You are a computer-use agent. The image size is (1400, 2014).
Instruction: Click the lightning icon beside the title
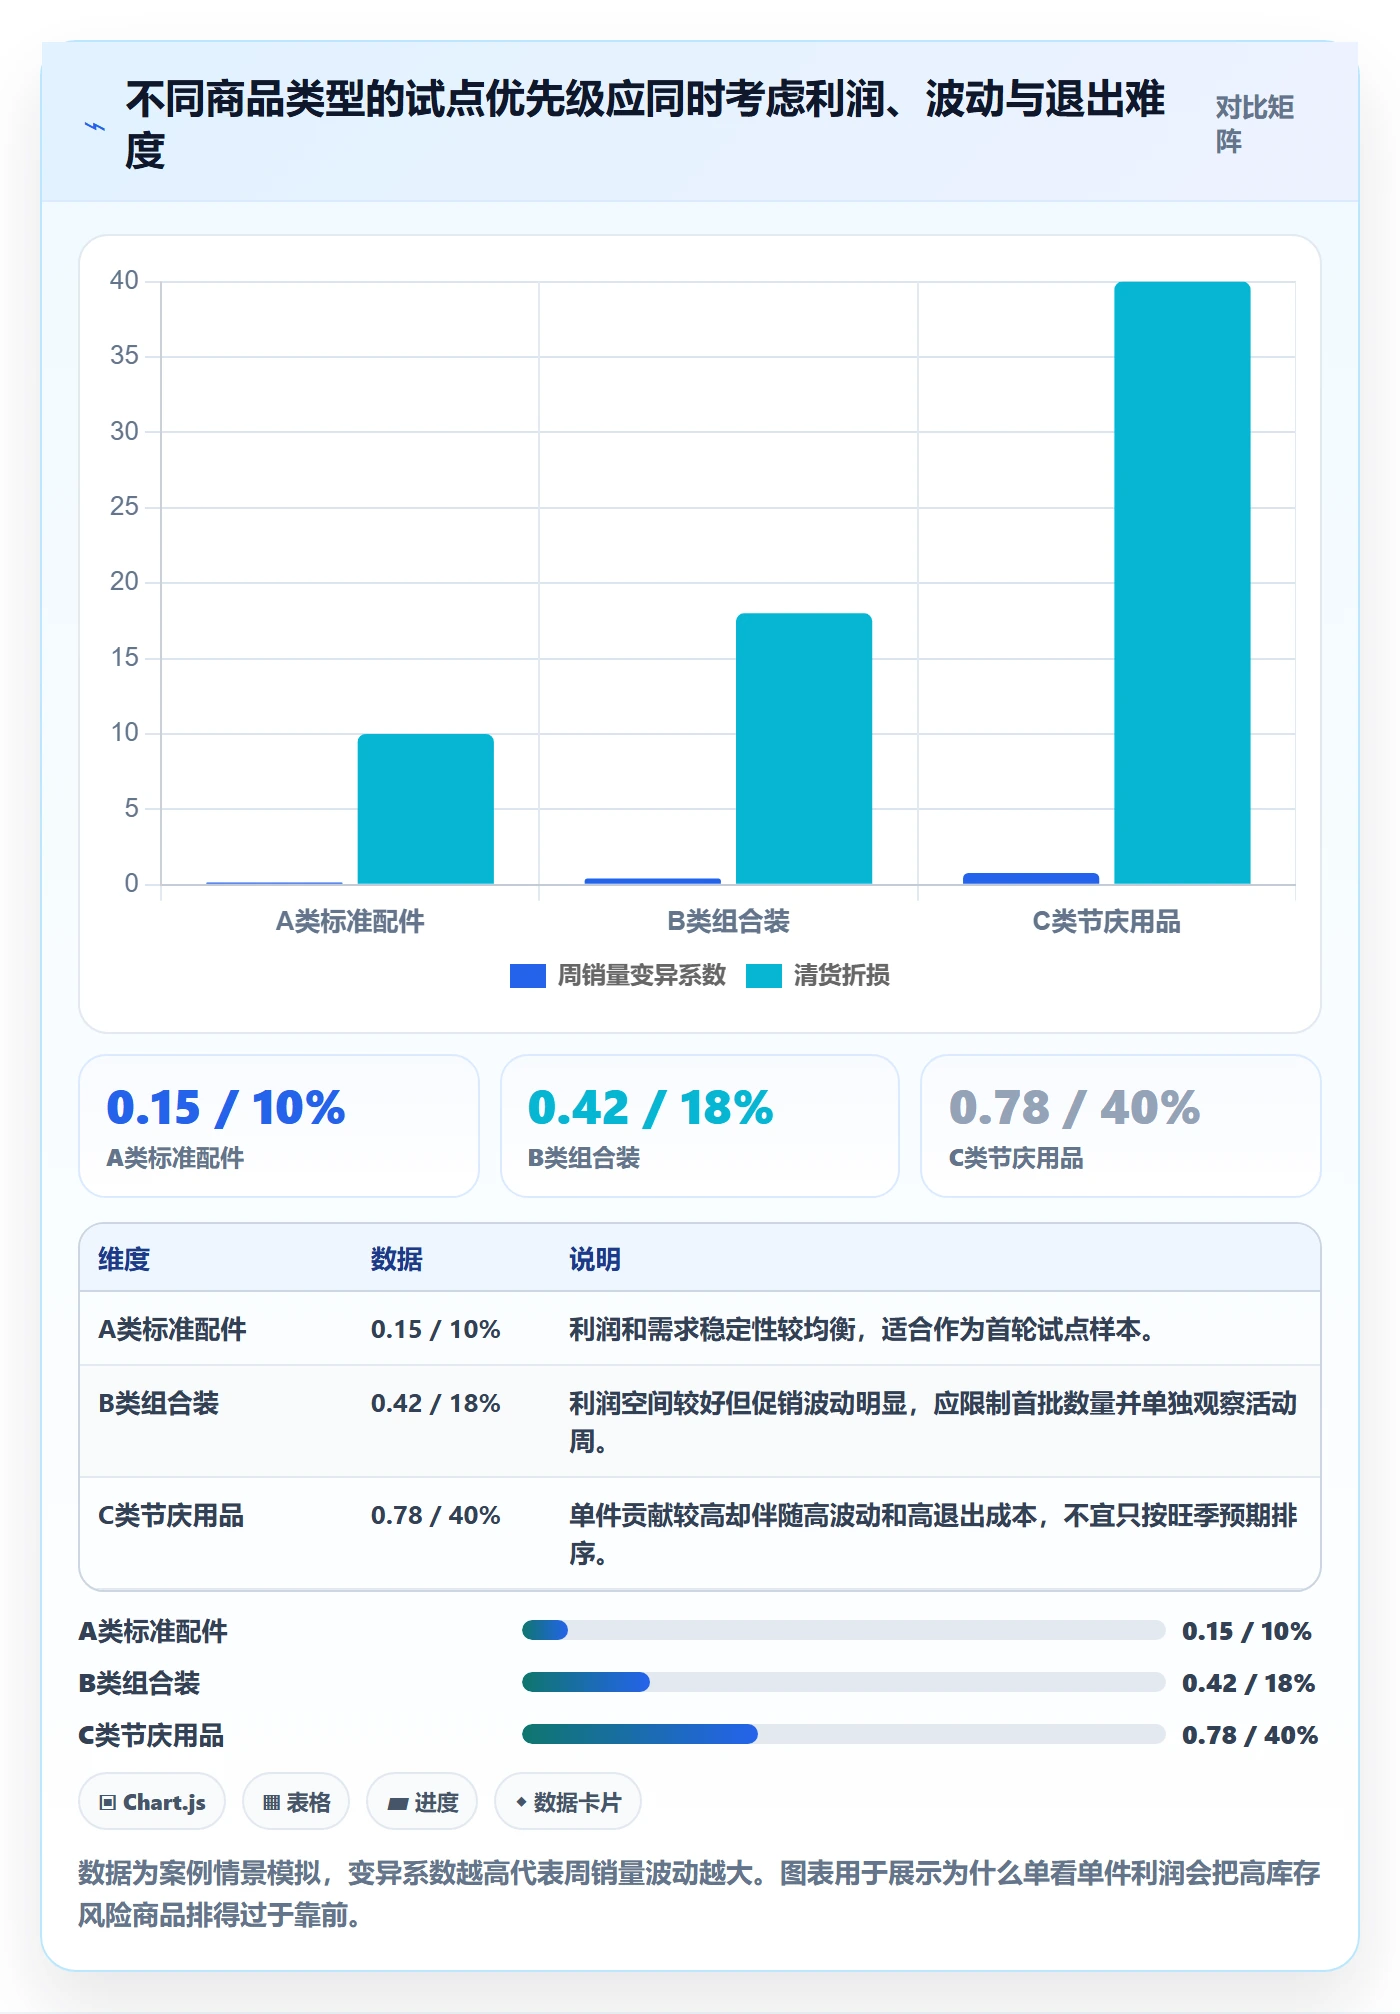[95, 126]
